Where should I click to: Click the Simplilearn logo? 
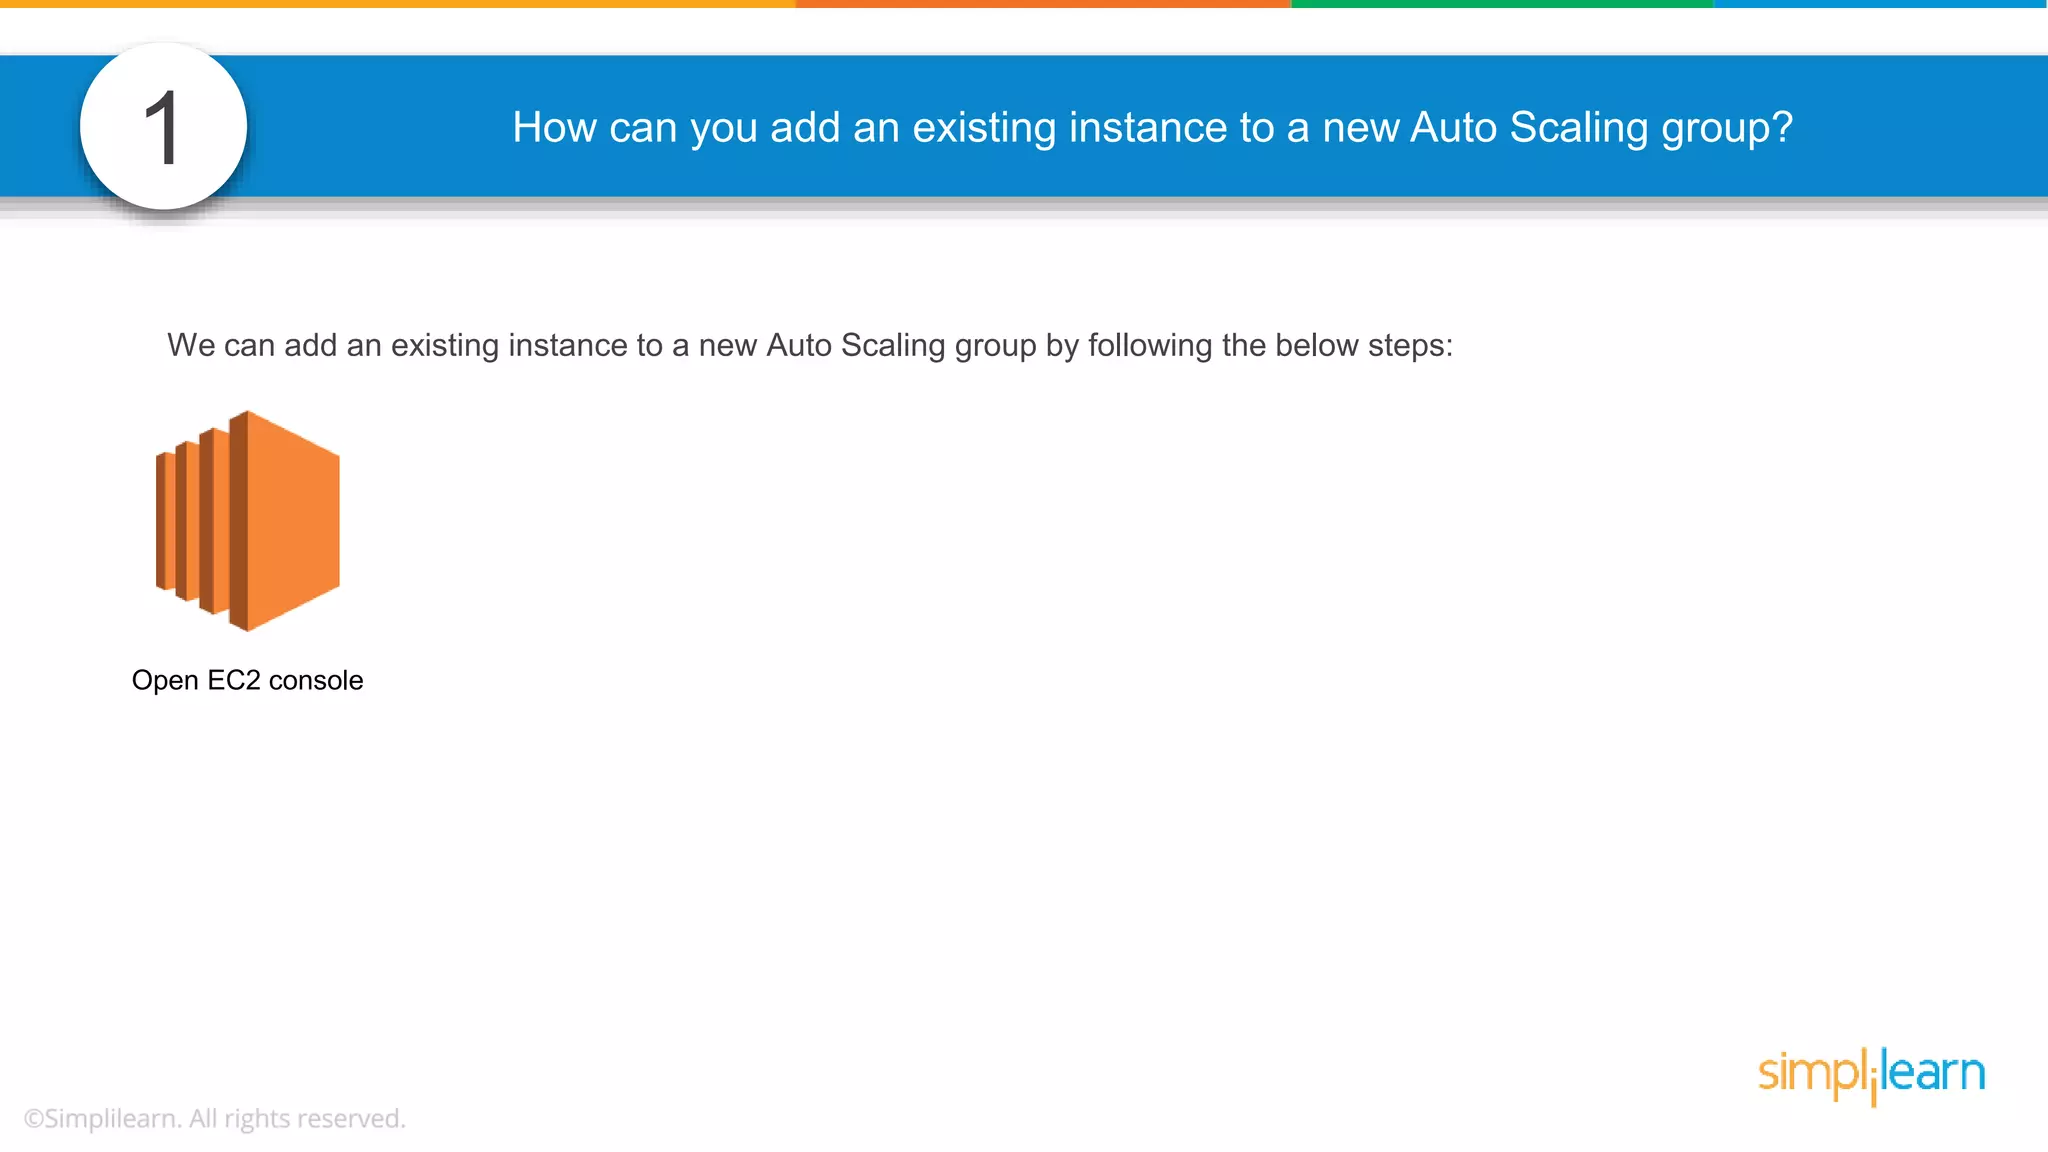point(1871,1075)
